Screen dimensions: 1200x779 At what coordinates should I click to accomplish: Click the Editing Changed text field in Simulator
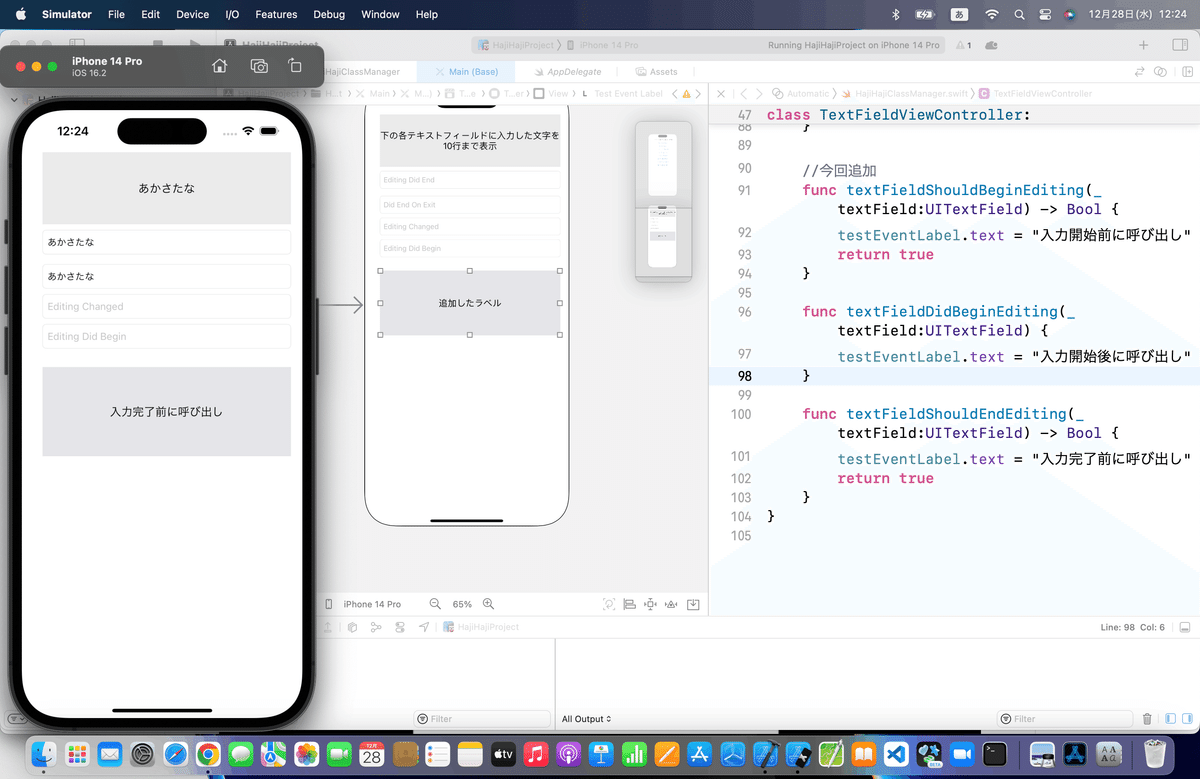[x=166, y=307]
